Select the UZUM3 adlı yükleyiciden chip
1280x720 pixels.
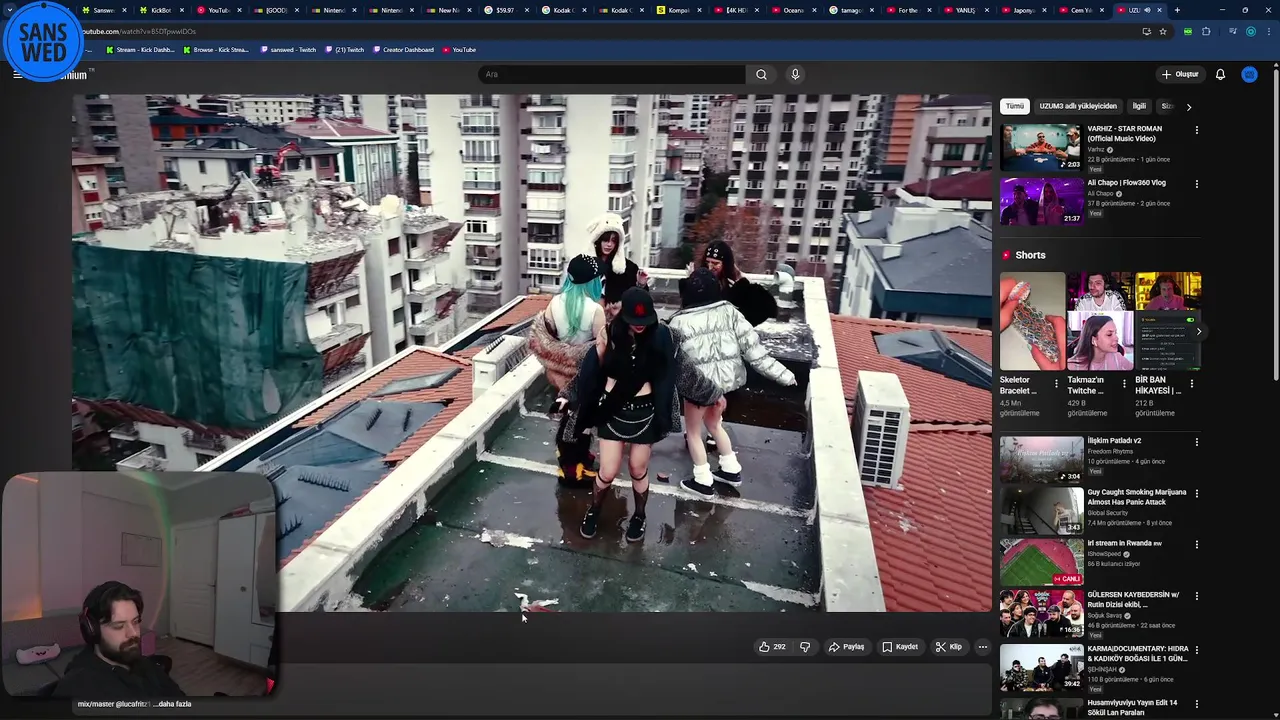pyautogui.click(x=1077, y=106)
